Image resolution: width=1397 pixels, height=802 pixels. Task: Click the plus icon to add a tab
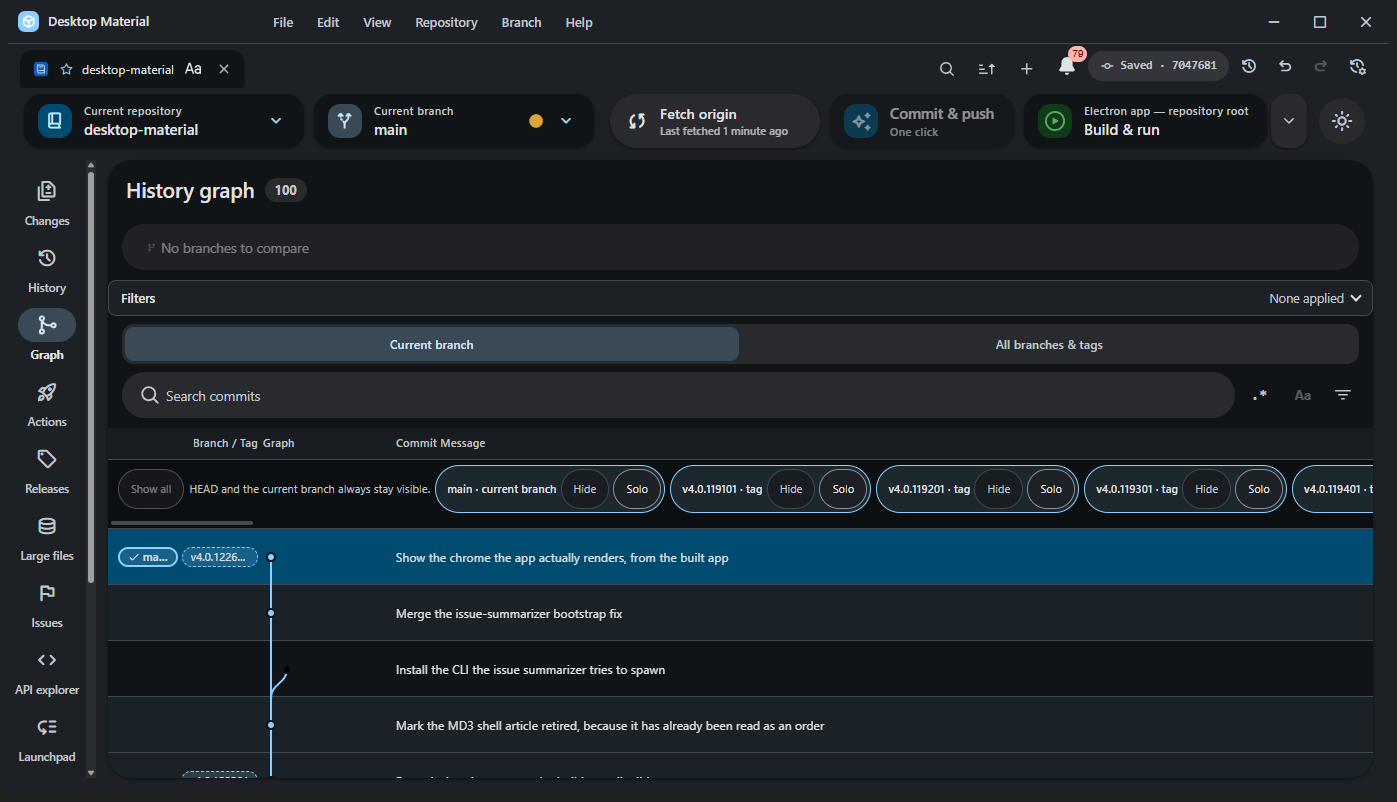tap(1026, 68)
